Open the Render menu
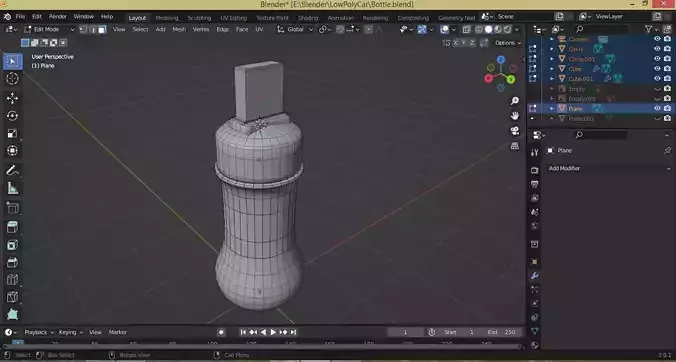The image size is (676, 362). point(58,17)
